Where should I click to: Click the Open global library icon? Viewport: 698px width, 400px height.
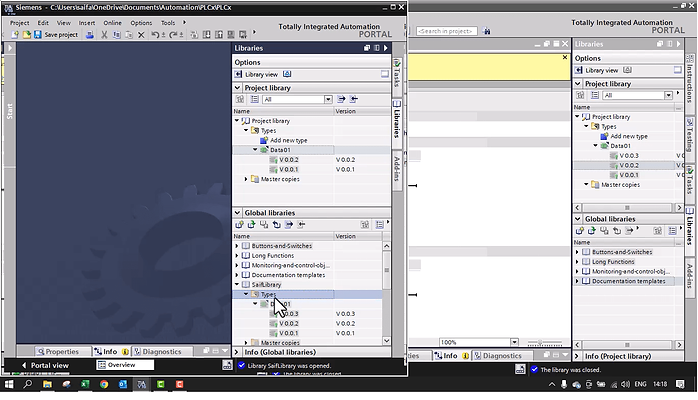point(252,225)
